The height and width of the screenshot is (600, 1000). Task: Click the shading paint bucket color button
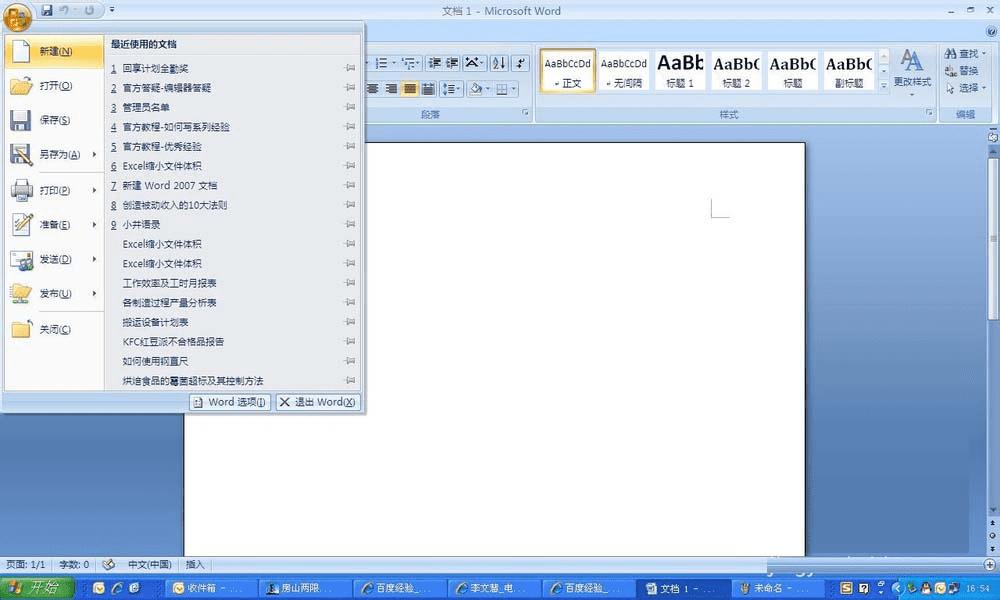(475, 89)
